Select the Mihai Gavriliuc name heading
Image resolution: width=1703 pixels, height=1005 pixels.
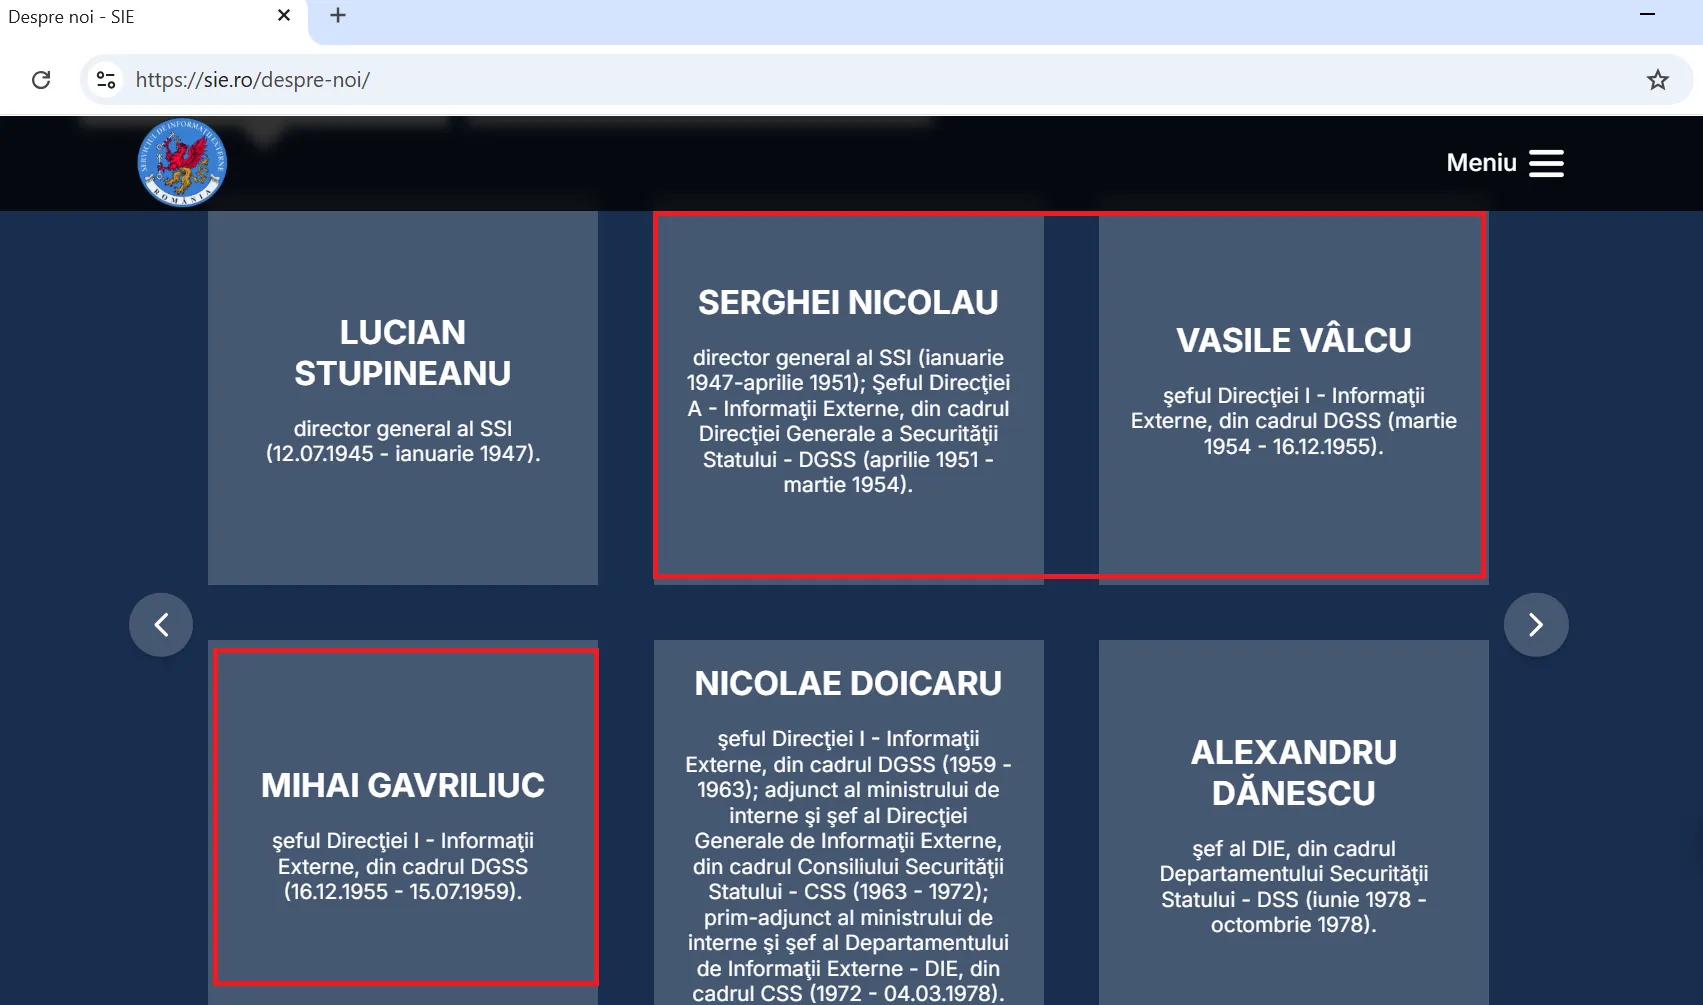pyautogui.click(x=403, y=785)
